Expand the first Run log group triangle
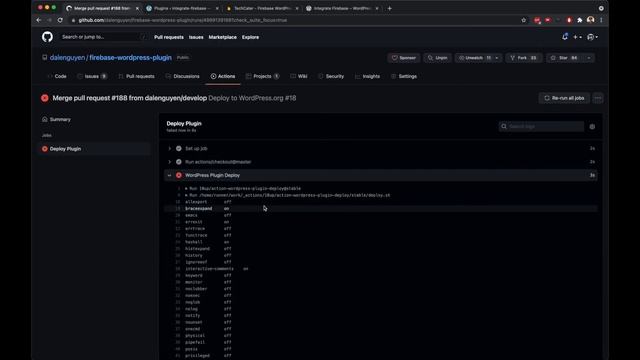 pyautogui.click(x=186, y=189)
